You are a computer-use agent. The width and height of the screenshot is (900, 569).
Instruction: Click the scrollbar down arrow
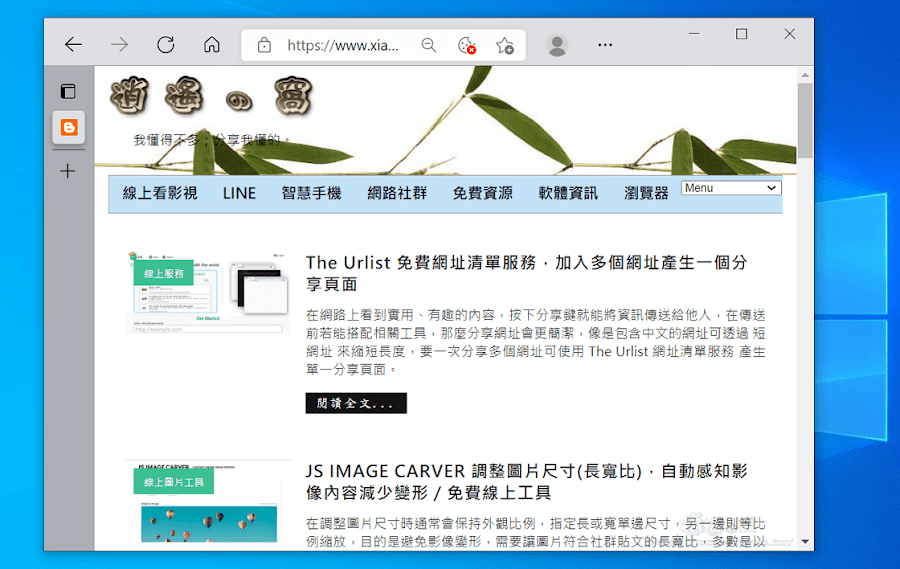pyautogui.click(x=805, y=541)
